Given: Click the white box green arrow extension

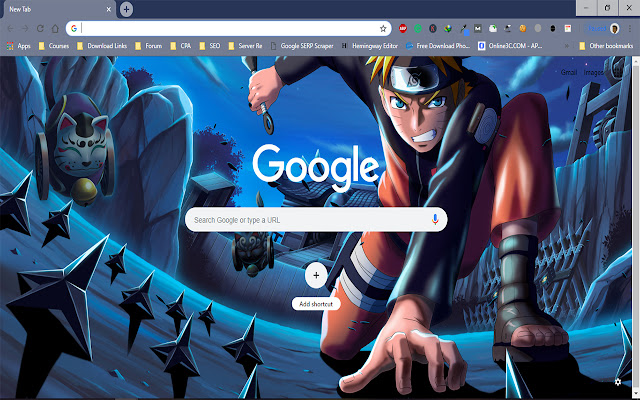Looking at the screenshot, I should (x=493, y=28).
